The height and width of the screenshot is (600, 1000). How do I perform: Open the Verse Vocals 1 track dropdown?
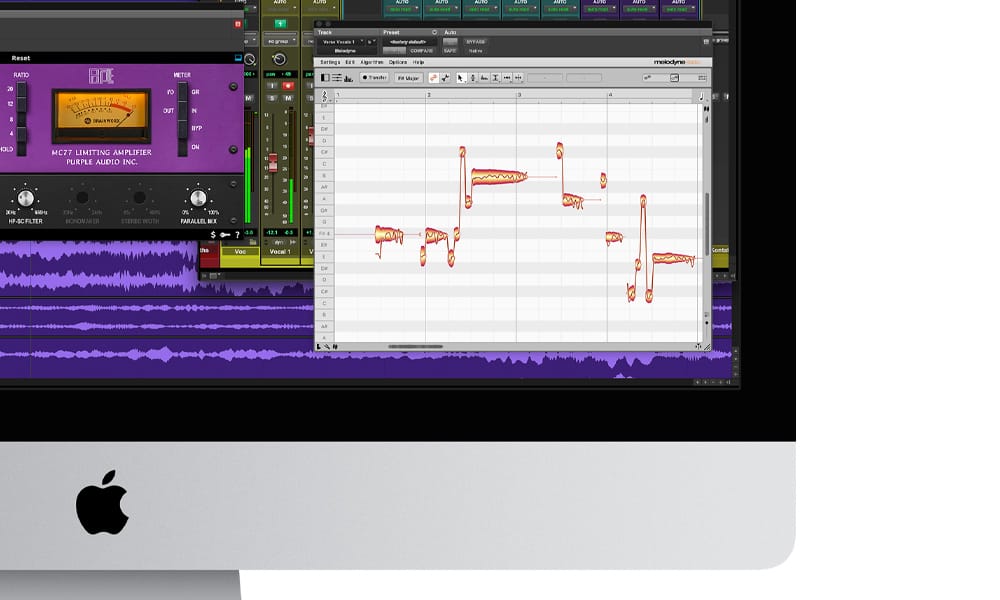tap(341, 42)
